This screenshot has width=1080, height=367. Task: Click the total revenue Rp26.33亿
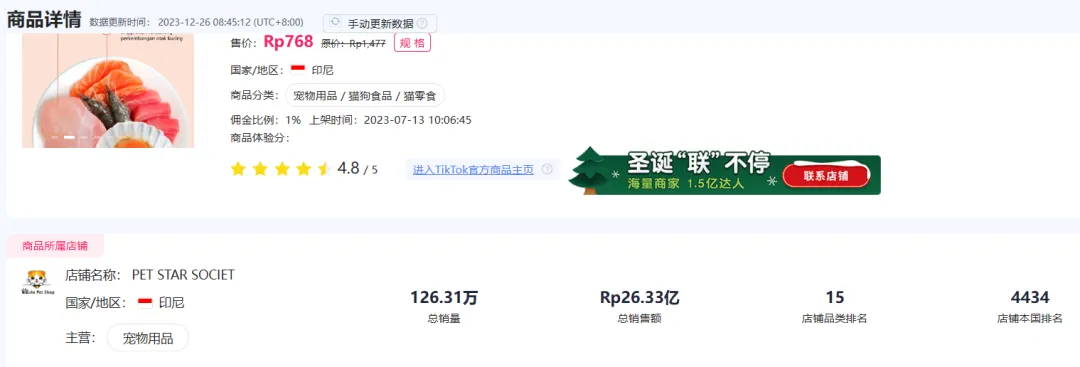(x=640, y=297)
